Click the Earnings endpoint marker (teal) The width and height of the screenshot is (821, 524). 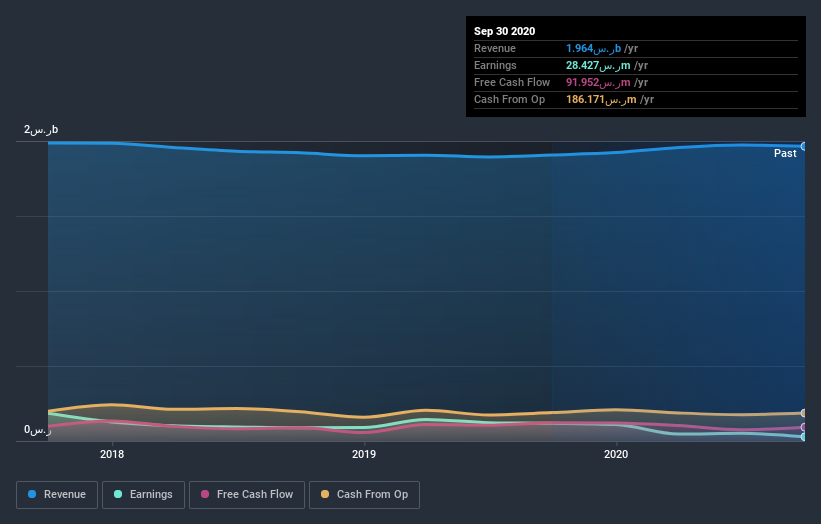pyautogui.click(x=804, y=437)
